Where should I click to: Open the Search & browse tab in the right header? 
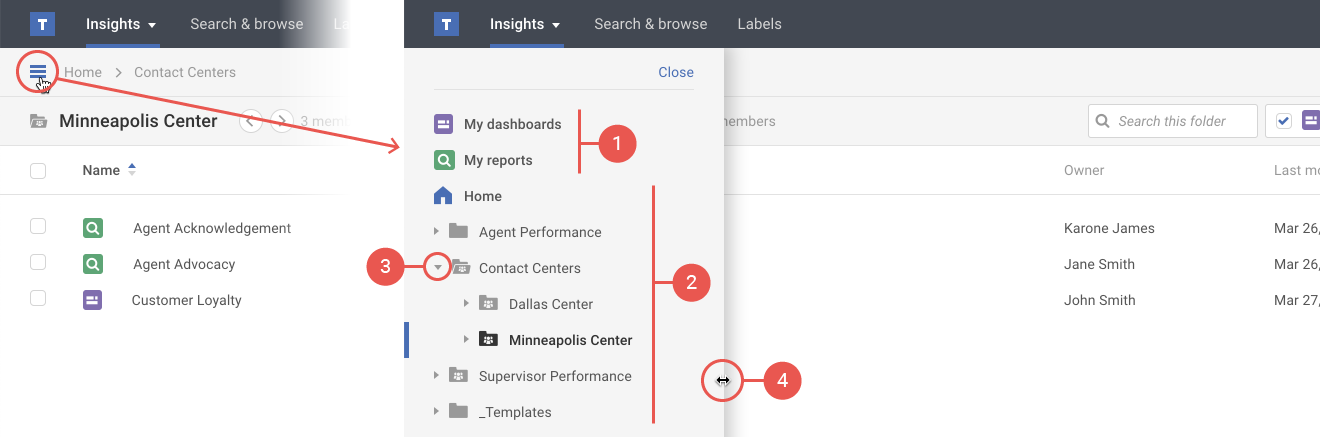pyautogui.click(x=650, y=24)
